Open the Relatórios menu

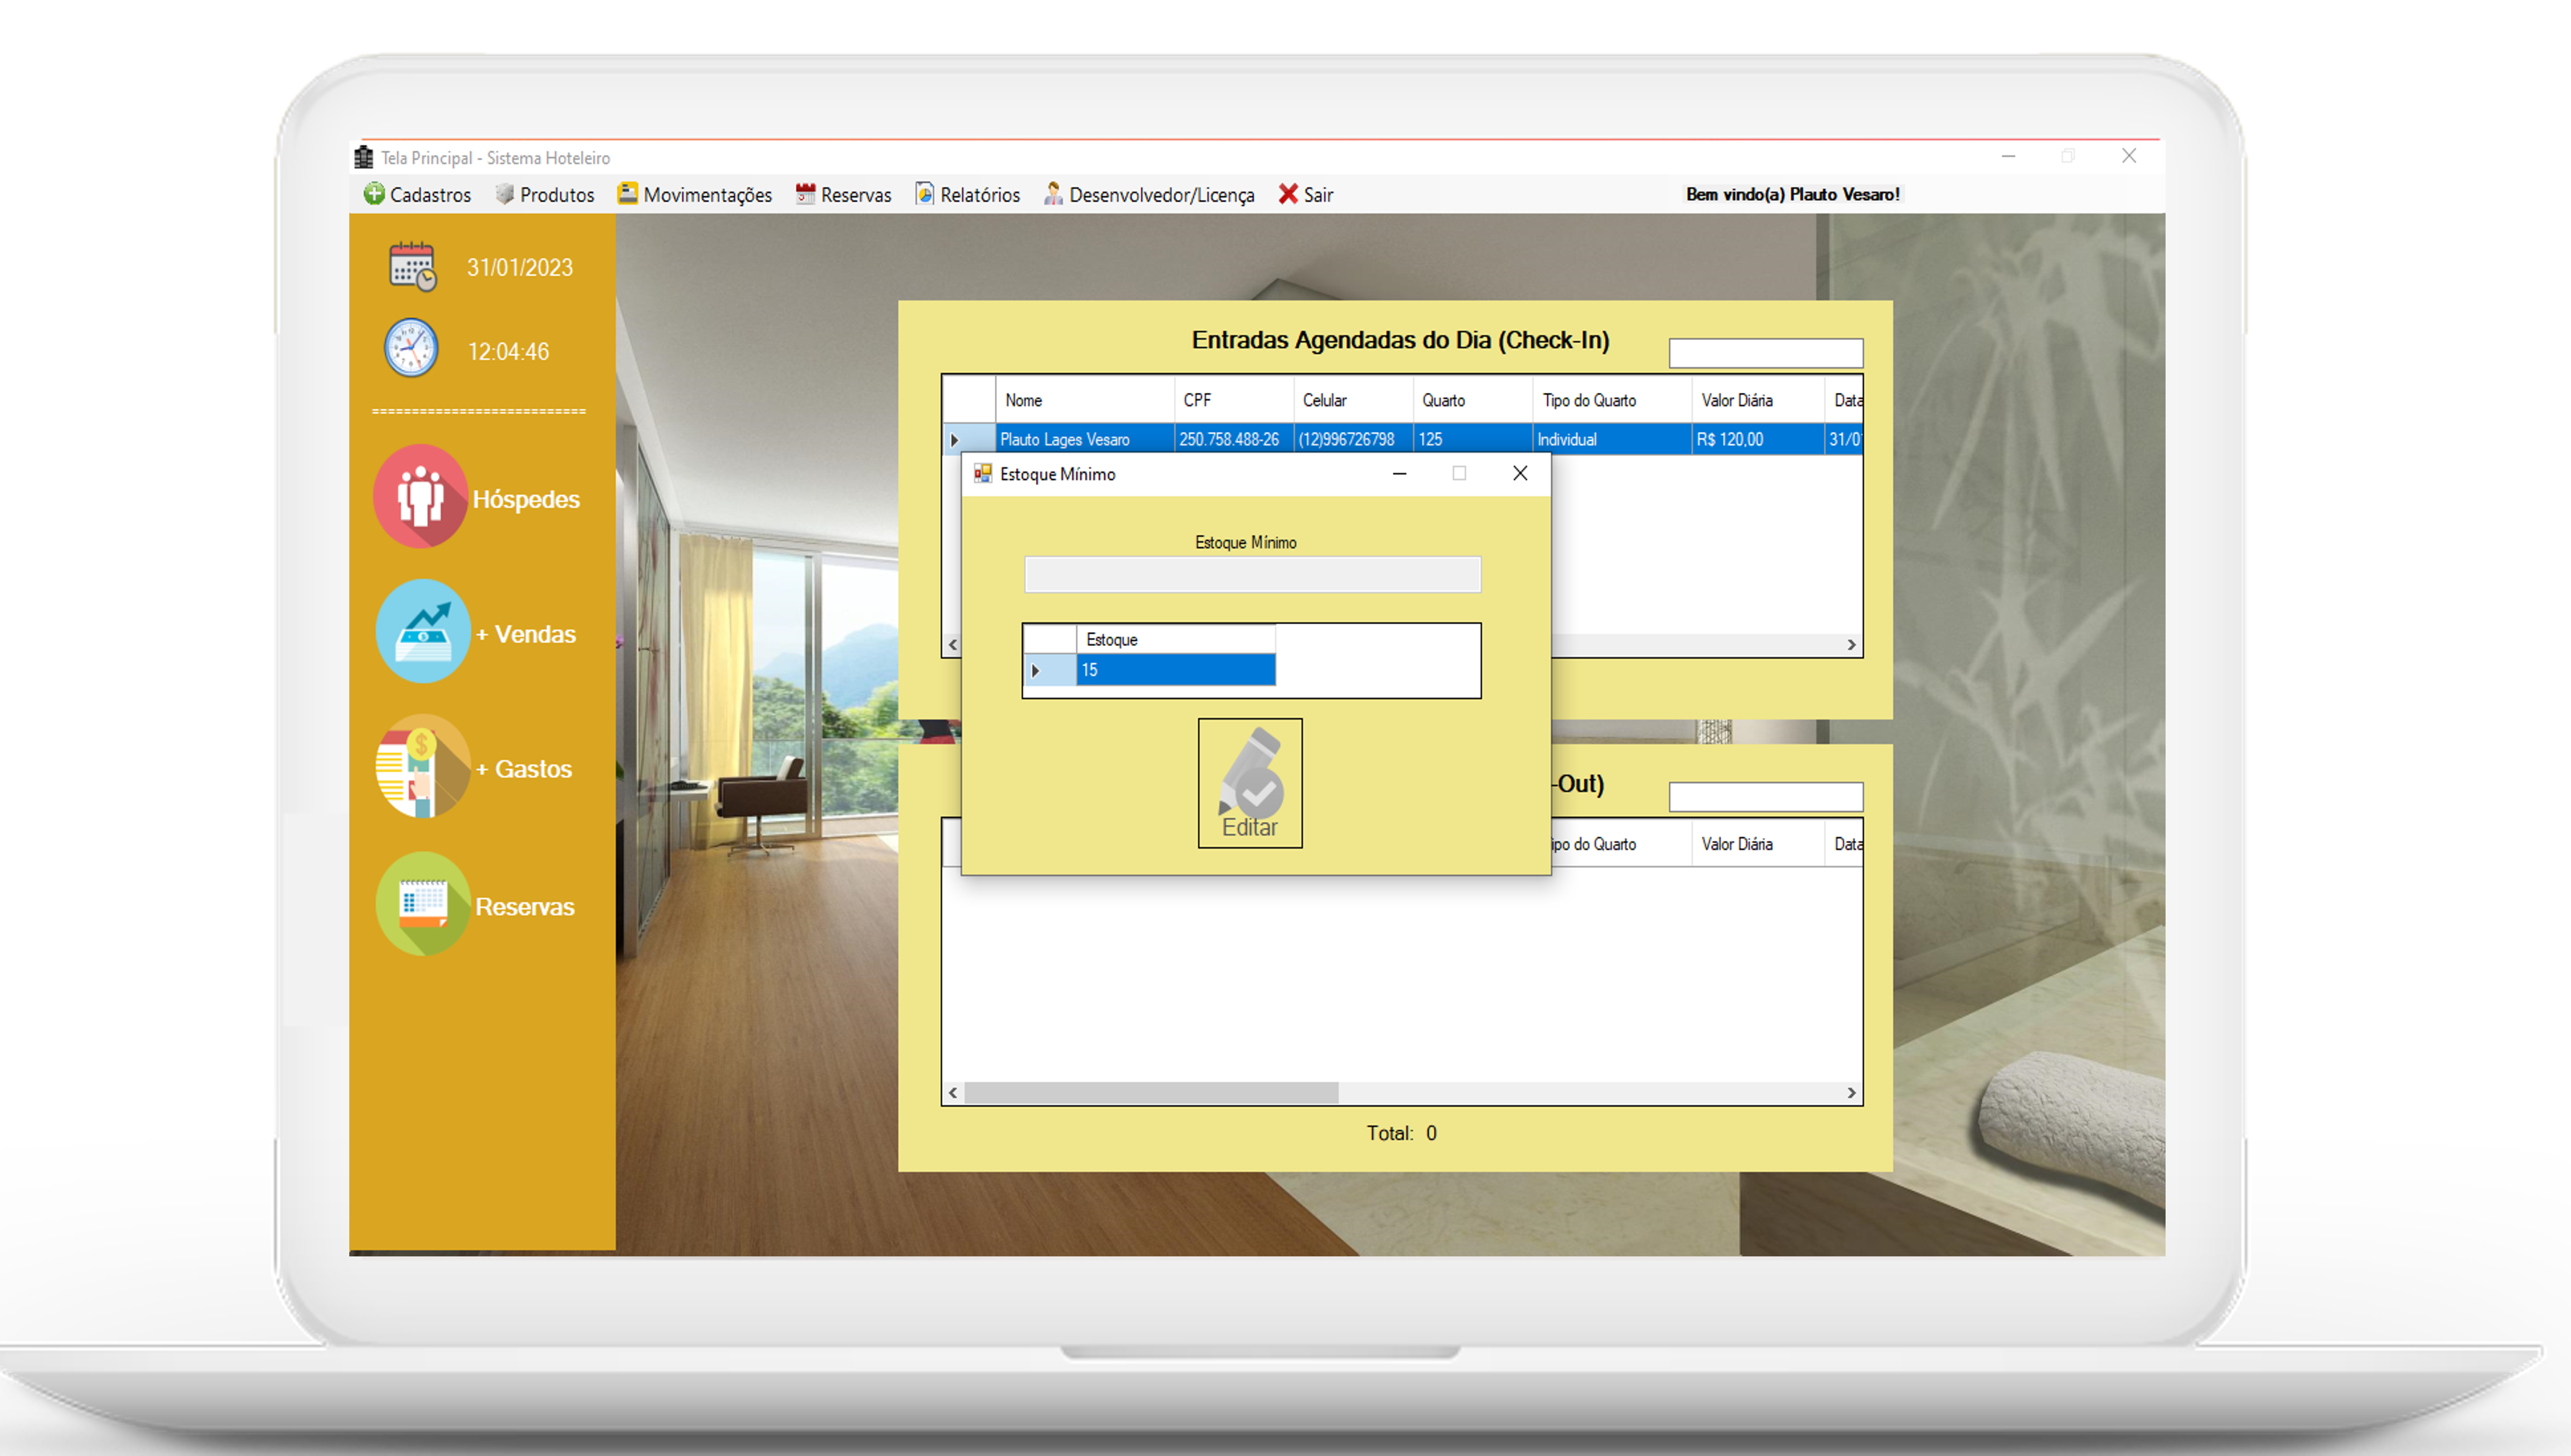pos(967,194)
